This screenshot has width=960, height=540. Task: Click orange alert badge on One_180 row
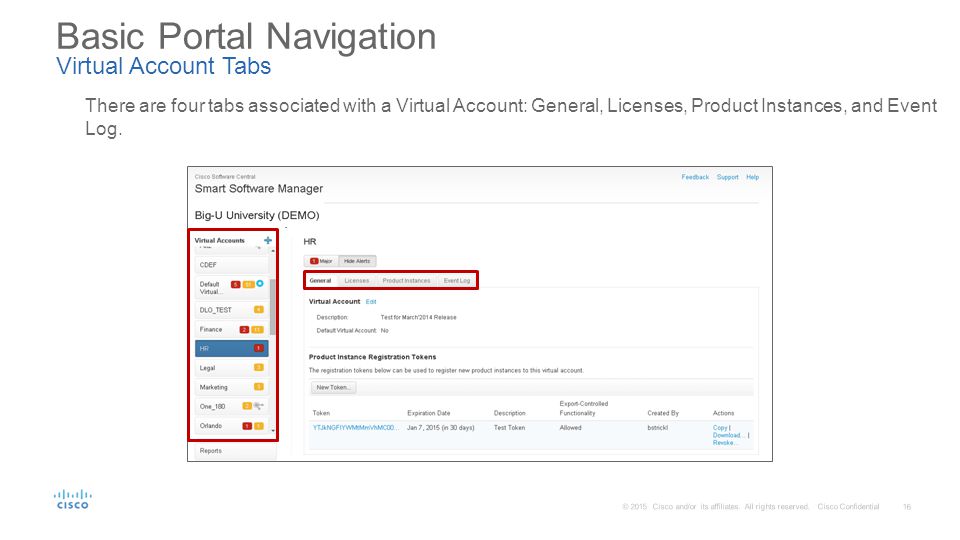(247, 406)
